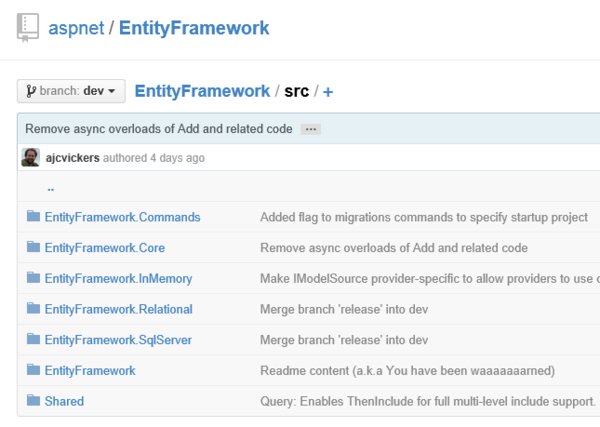Click the plus icon to create new file
This screenshot has width=600, height=427.
328,92
